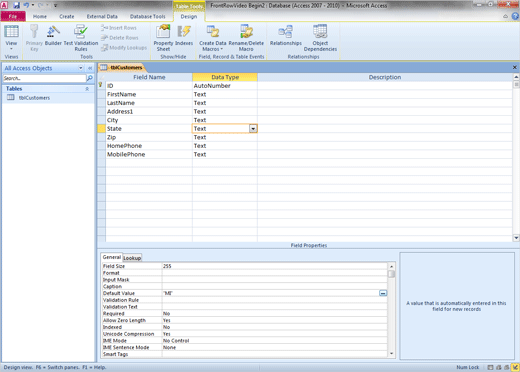The image size is (520, 372).
Task: Click the IME Mode value No Control
Action: [275, 341]
